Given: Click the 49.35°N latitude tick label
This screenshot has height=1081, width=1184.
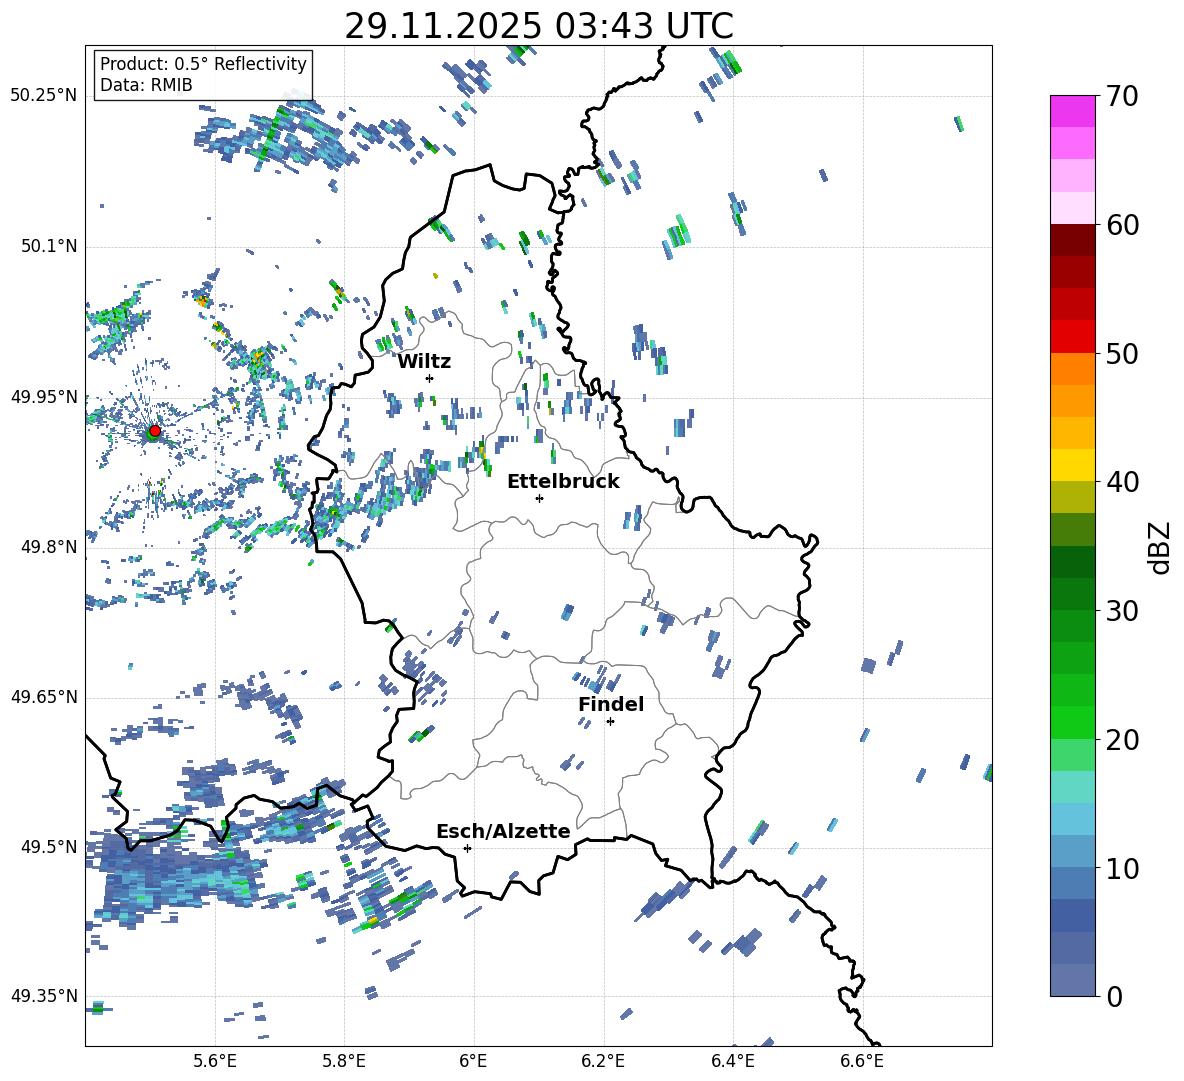Looking at the screenshot, I should 43,996.
